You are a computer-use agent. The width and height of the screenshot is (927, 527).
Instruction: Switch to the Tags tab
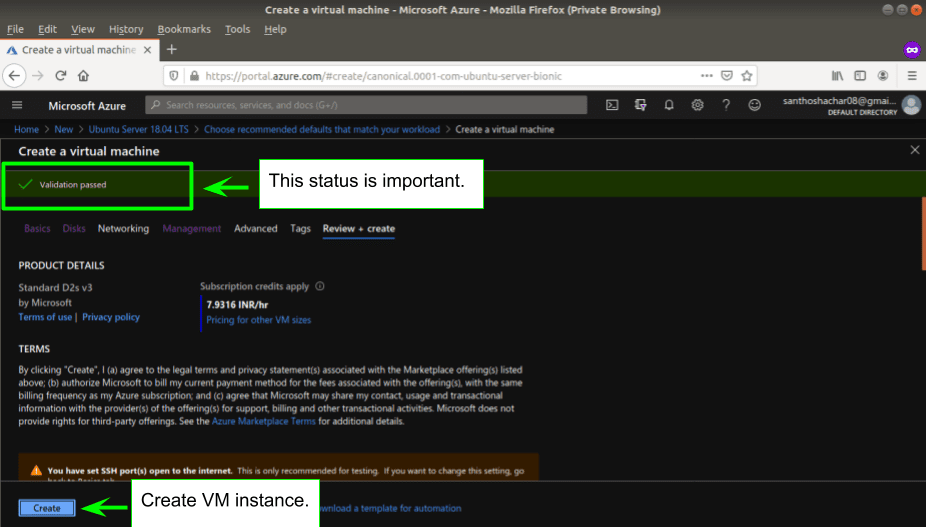pos(300,228)
